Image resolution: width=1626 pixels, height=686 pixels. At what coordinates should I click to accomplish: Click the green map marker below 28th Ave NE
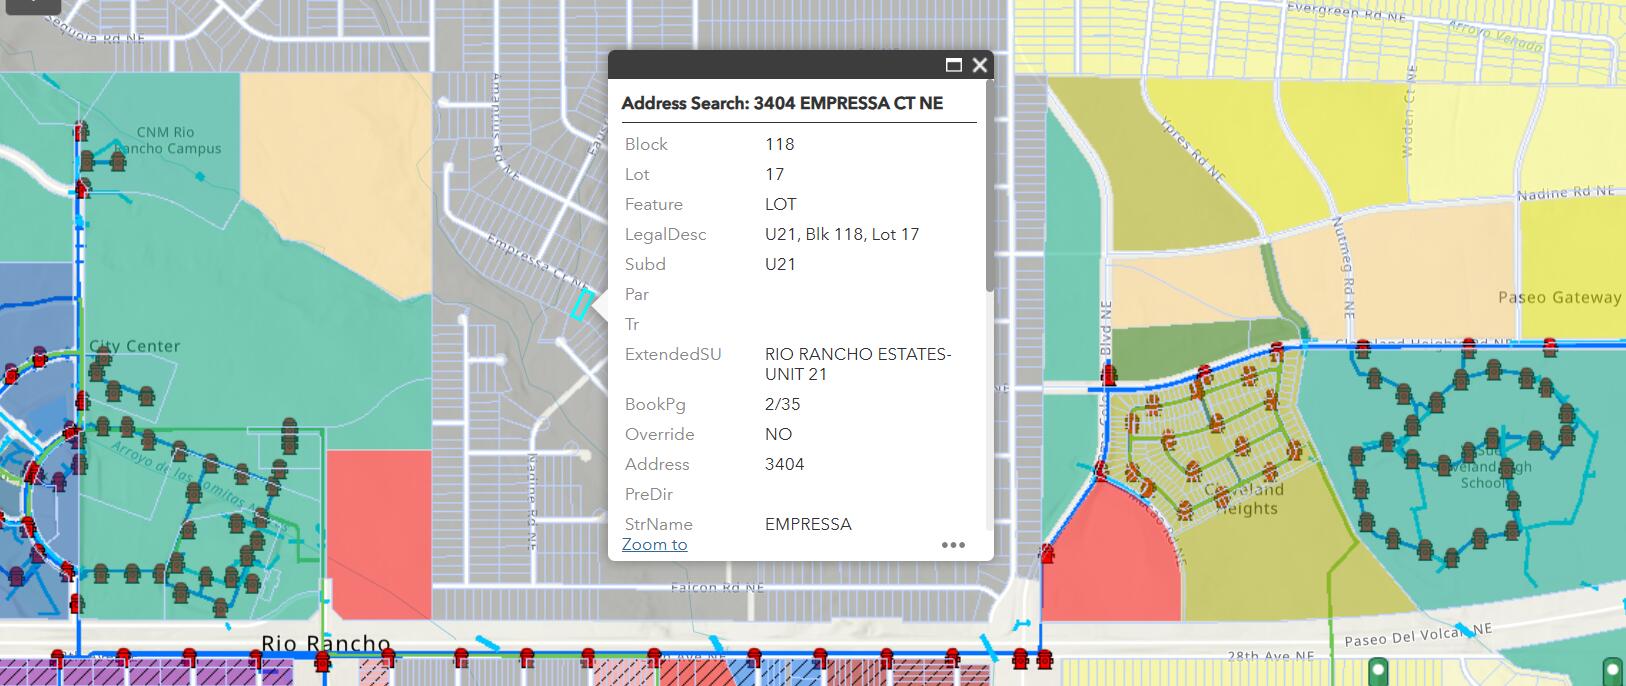(x=1377, y=669)
